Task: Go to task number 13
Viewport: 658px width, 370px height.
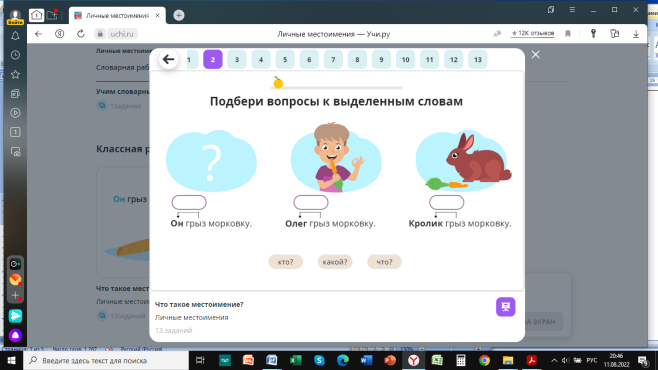Action: pyautogui.click(x=478, y=60)
